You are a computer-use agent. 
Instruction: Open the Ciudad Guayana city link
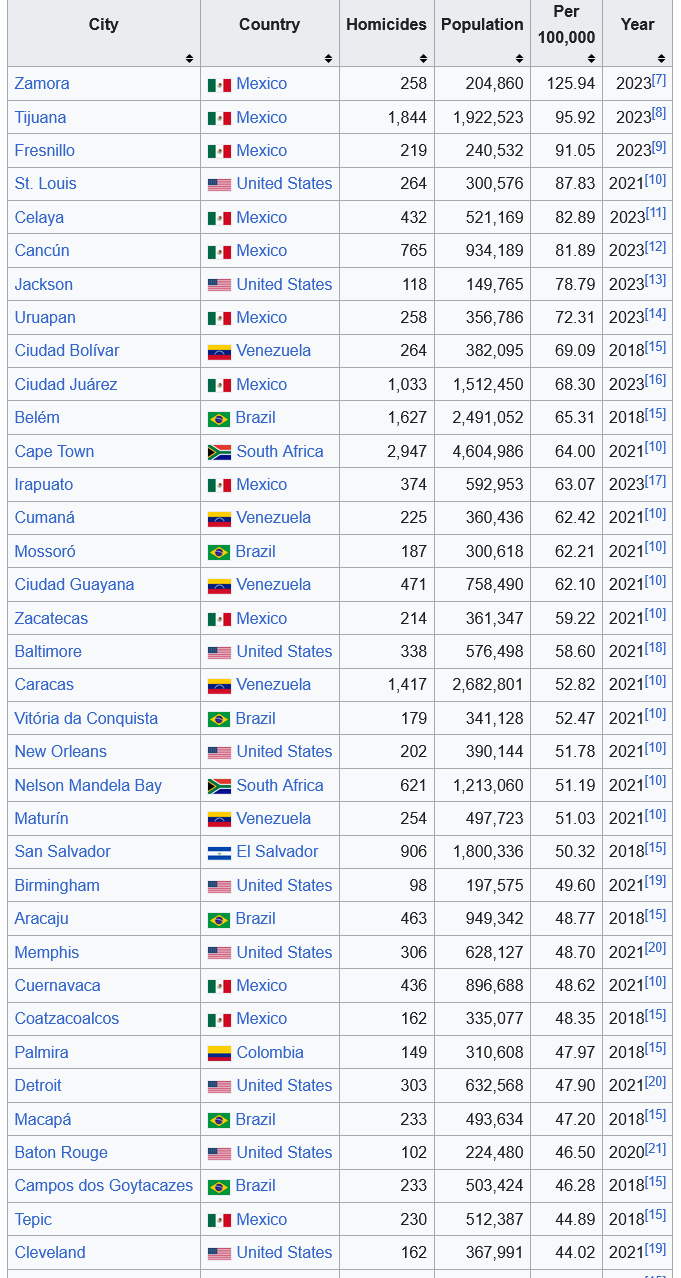point(74,584)
